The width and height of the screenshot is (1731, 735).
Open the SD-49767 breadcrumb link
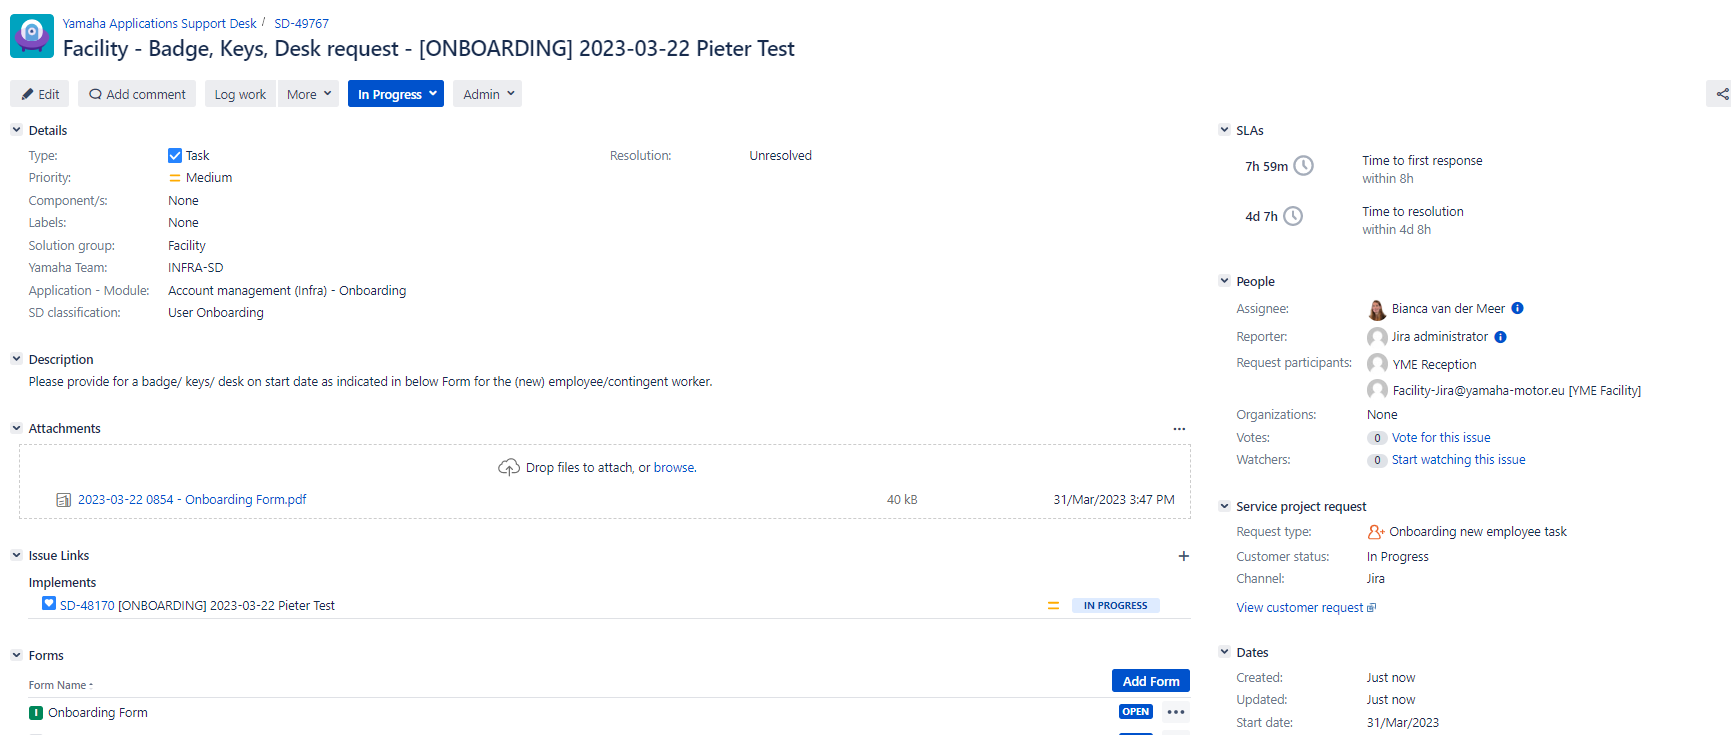click(x=301, y=23)
